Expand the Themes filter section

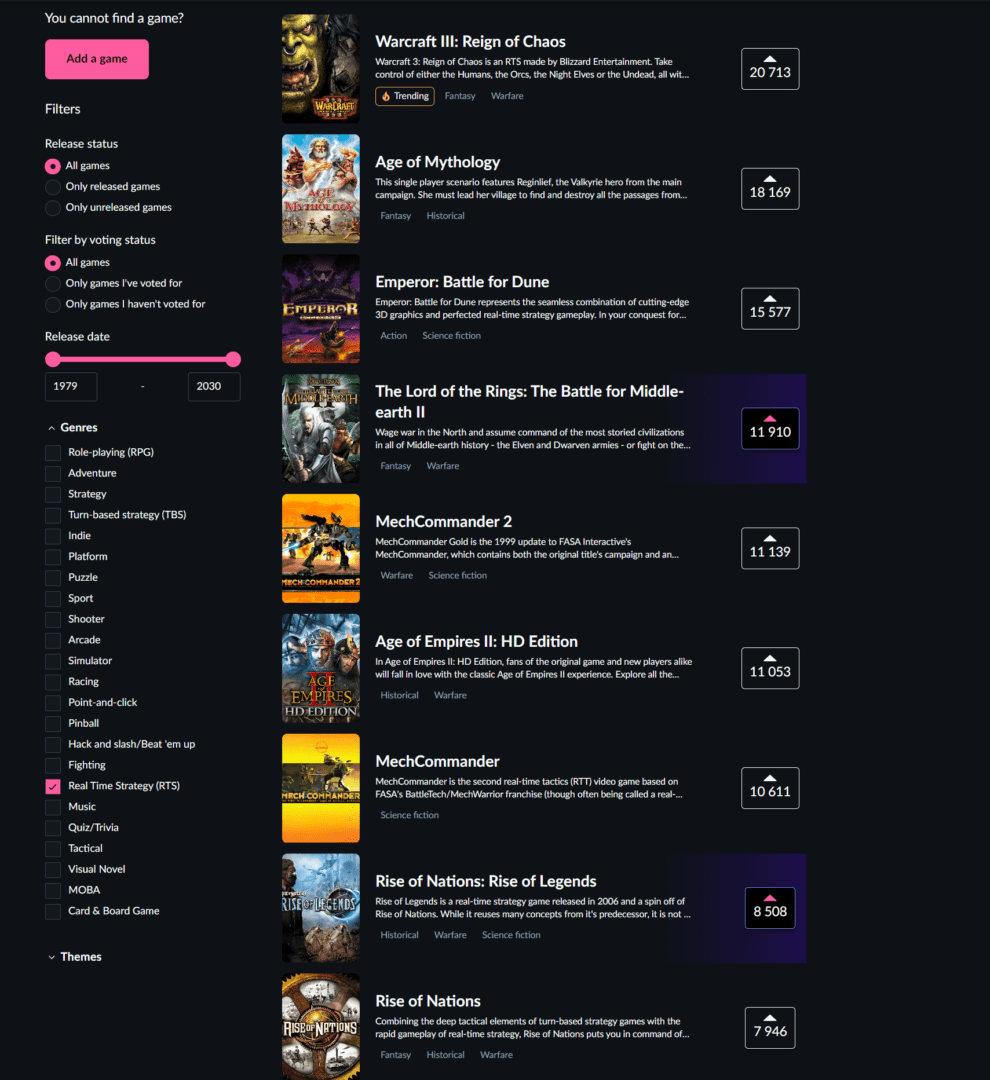74,957
